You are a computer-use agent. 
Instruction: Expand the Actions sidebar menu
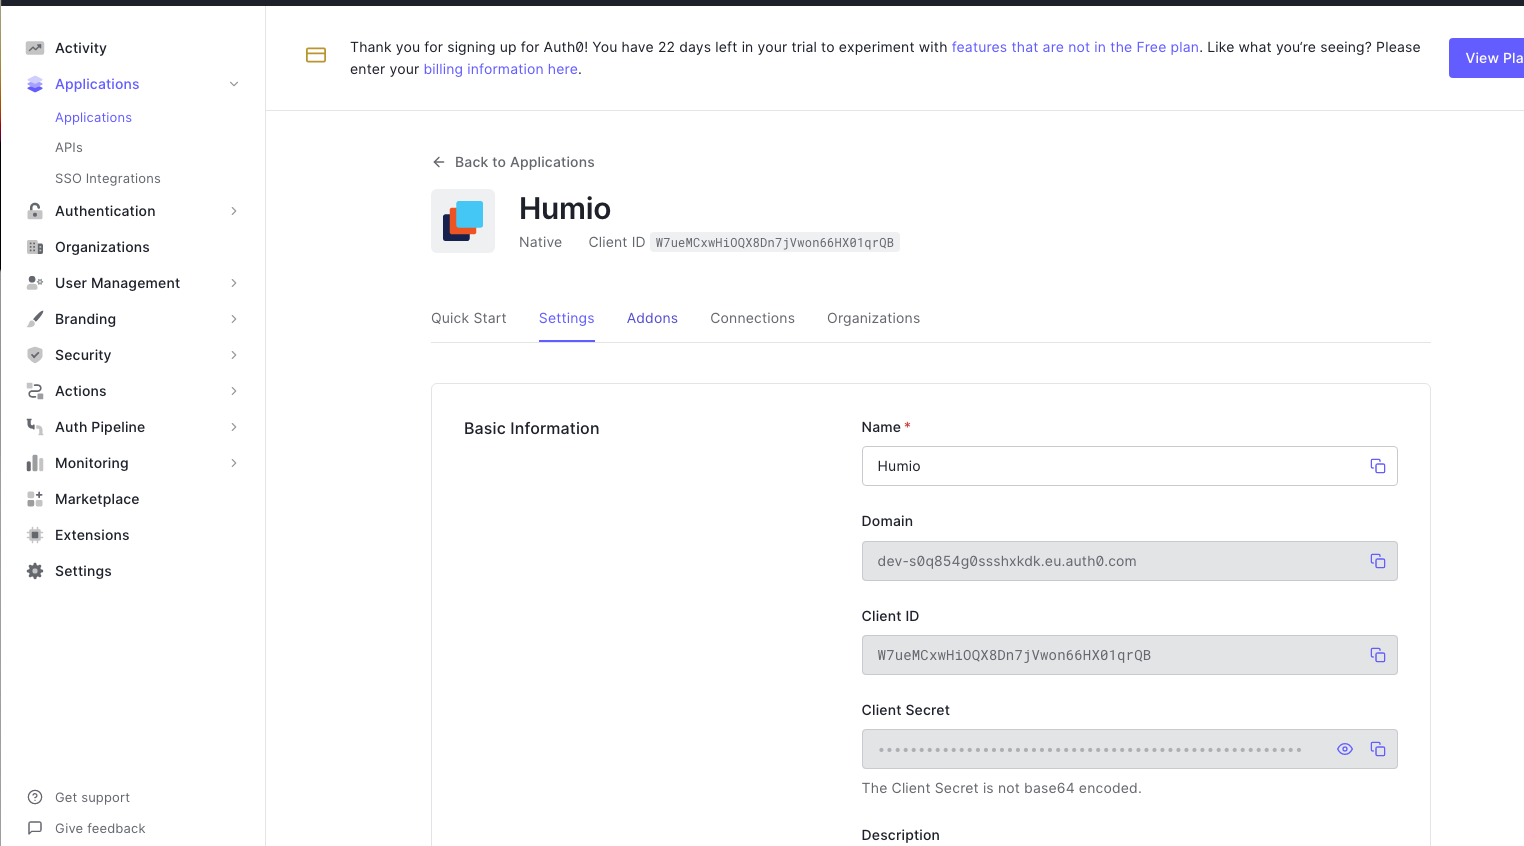(x=233, y=391)
